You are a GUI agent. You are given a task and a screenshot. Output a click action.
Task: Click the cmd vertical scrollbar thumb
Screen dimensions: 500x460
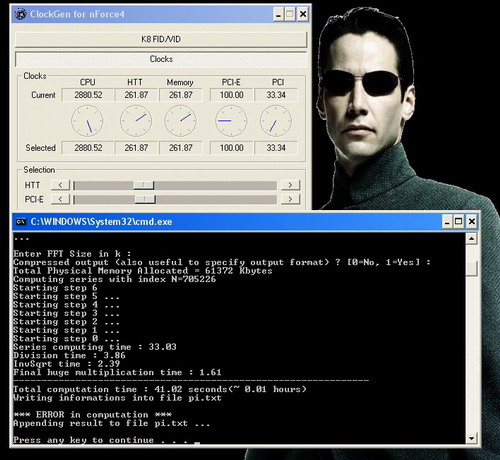(x=472, y=268)
